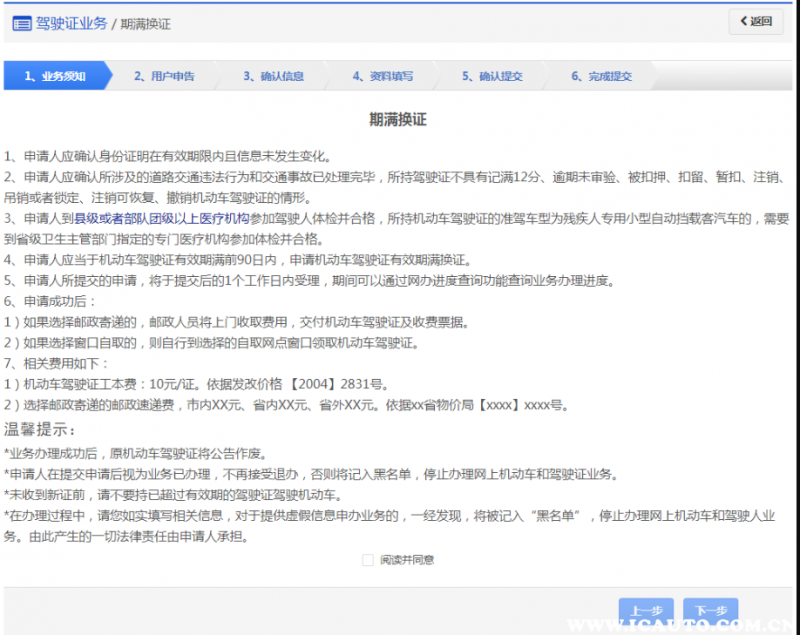This screenshot has height=635, width=800.
Task: Click the 期满换证 breadcrumb text
Action: 145,24
